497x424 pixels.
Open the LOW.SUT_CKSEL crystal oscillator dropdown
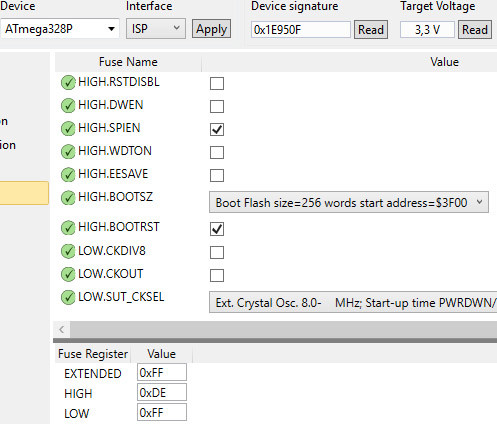pos(353,303)
